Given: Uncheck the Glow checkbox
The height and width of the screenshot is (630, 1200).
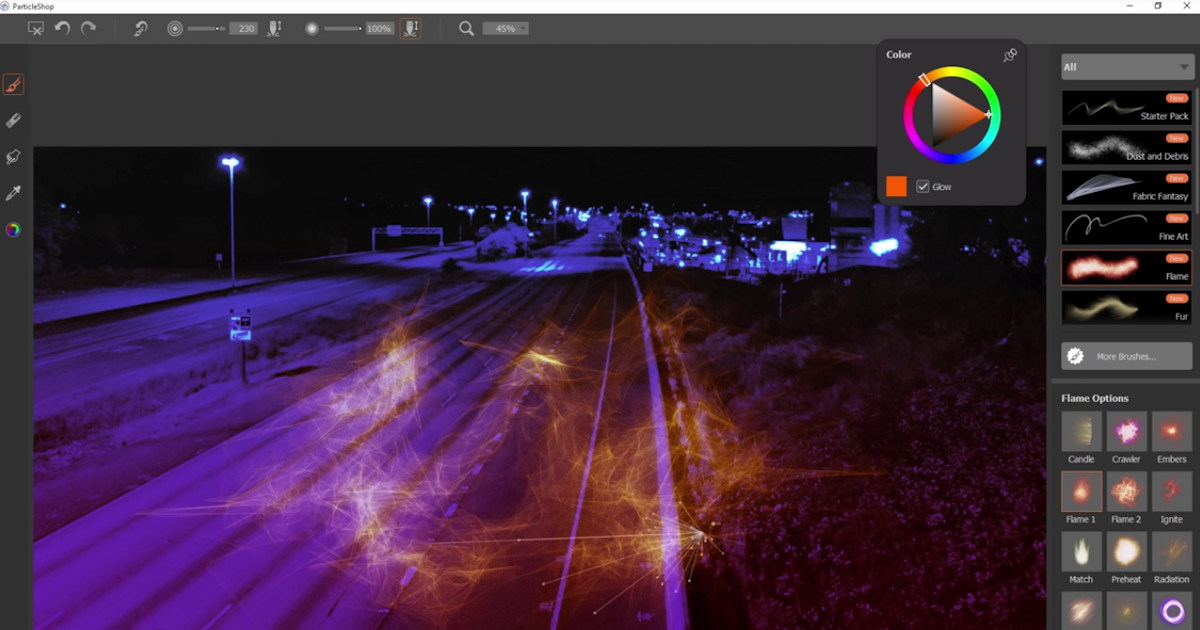Looking at the screenshot, I should [x=923, y=187].
